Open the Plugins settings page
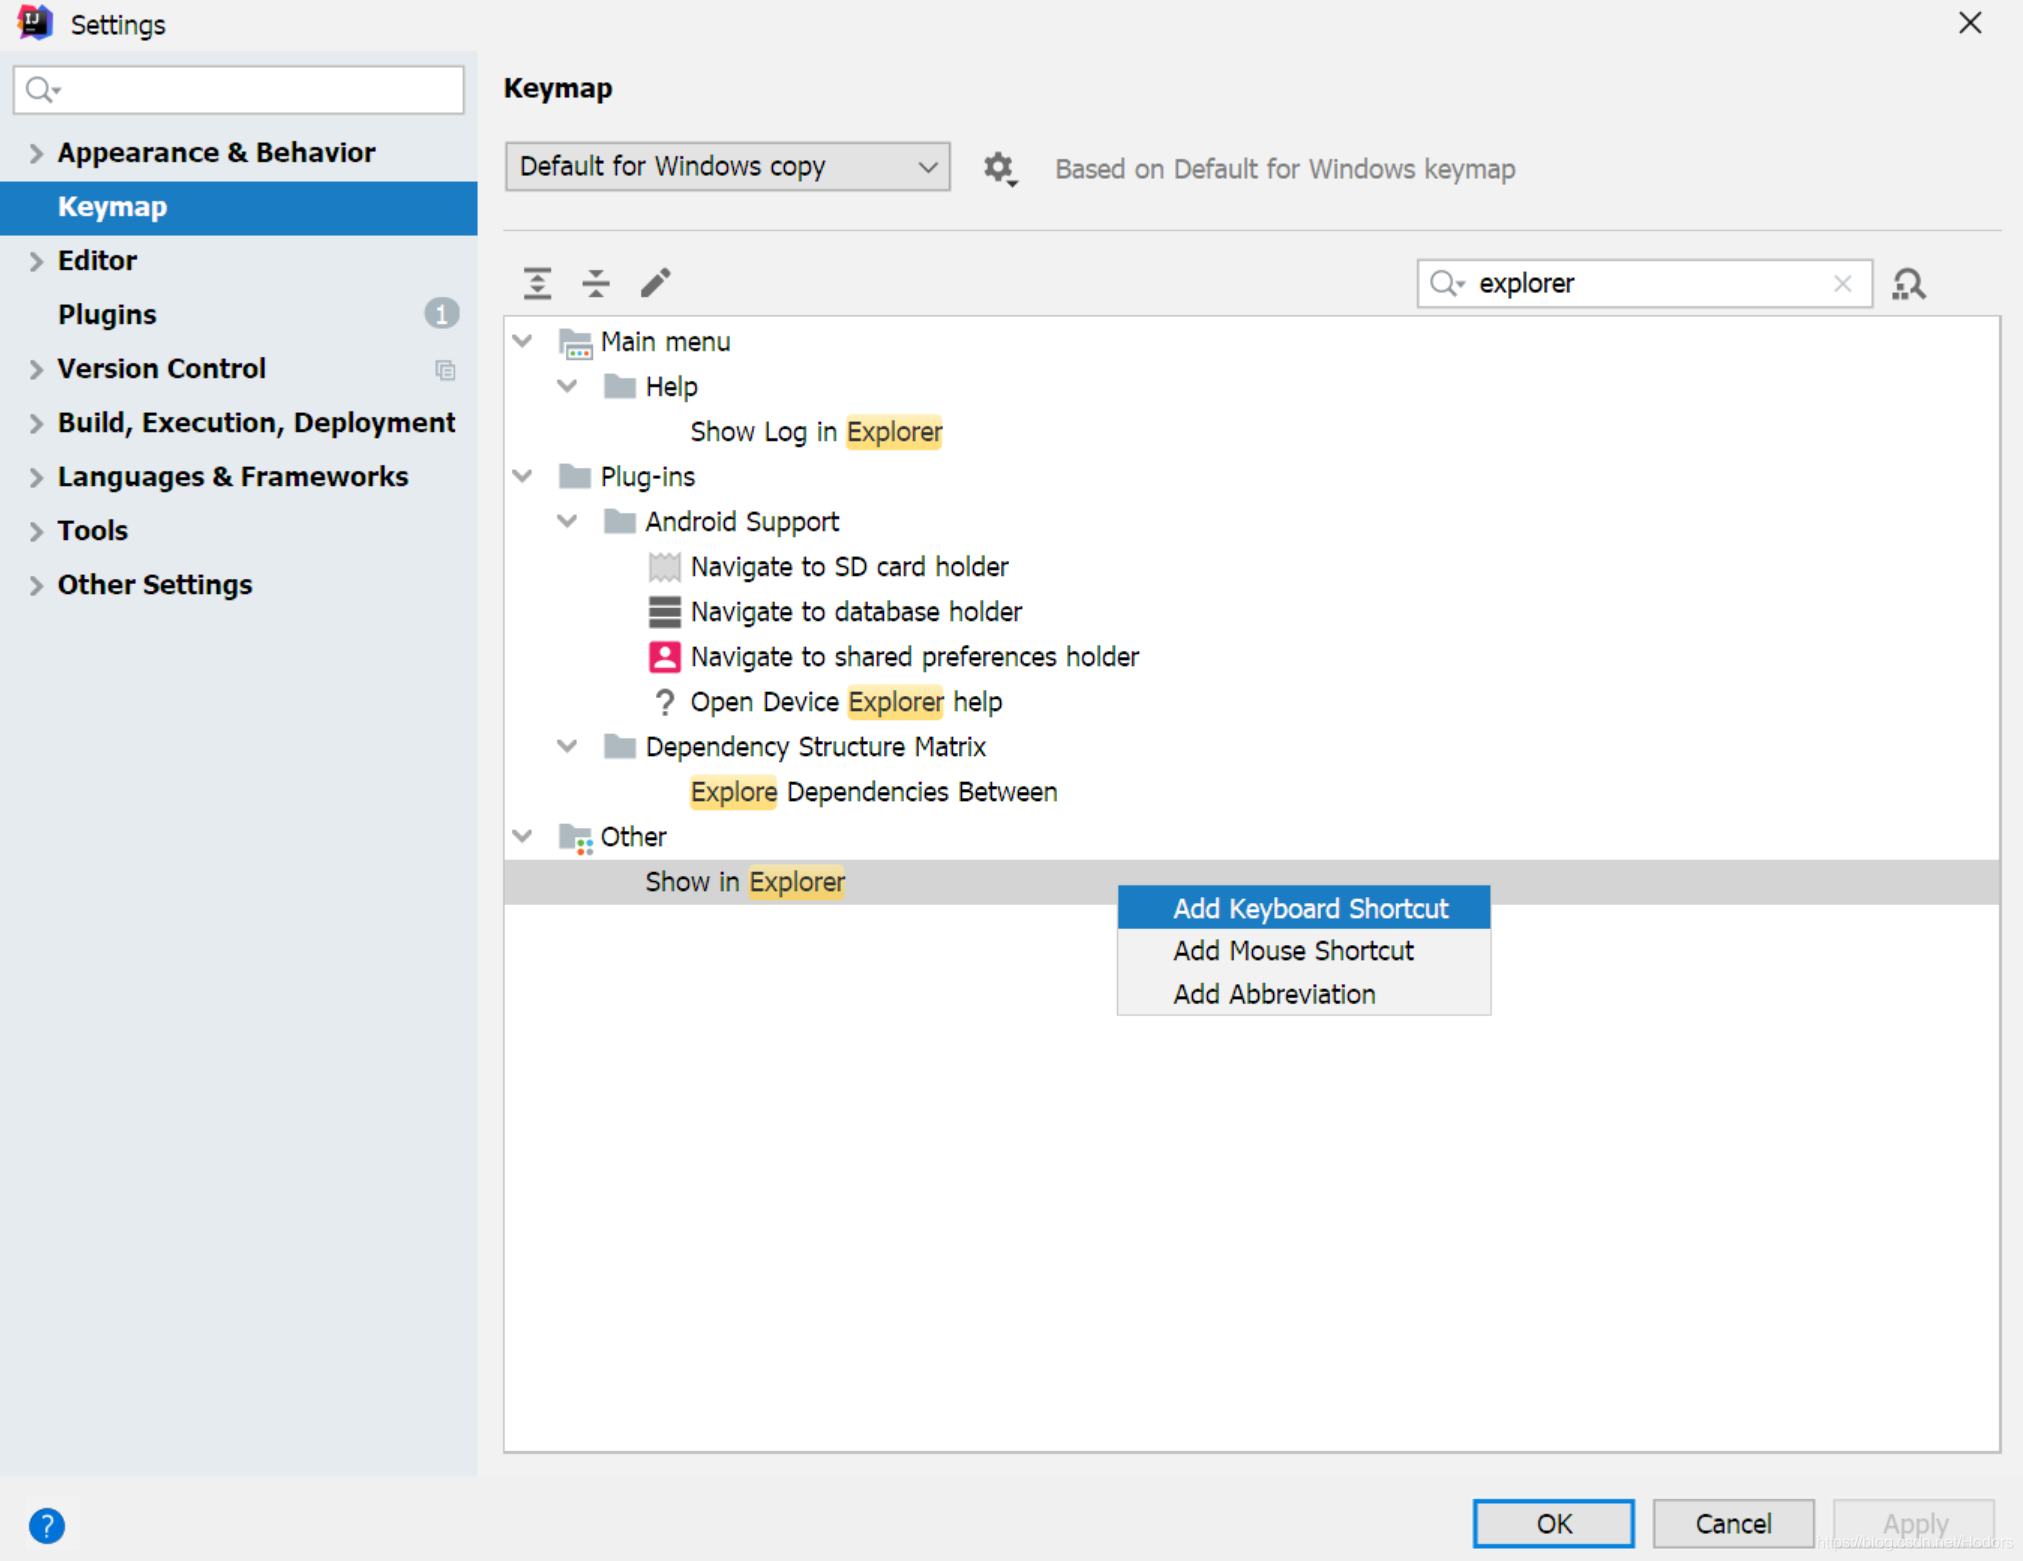The width and height of the screenshot is (2023, 1561). coord(107,314)
